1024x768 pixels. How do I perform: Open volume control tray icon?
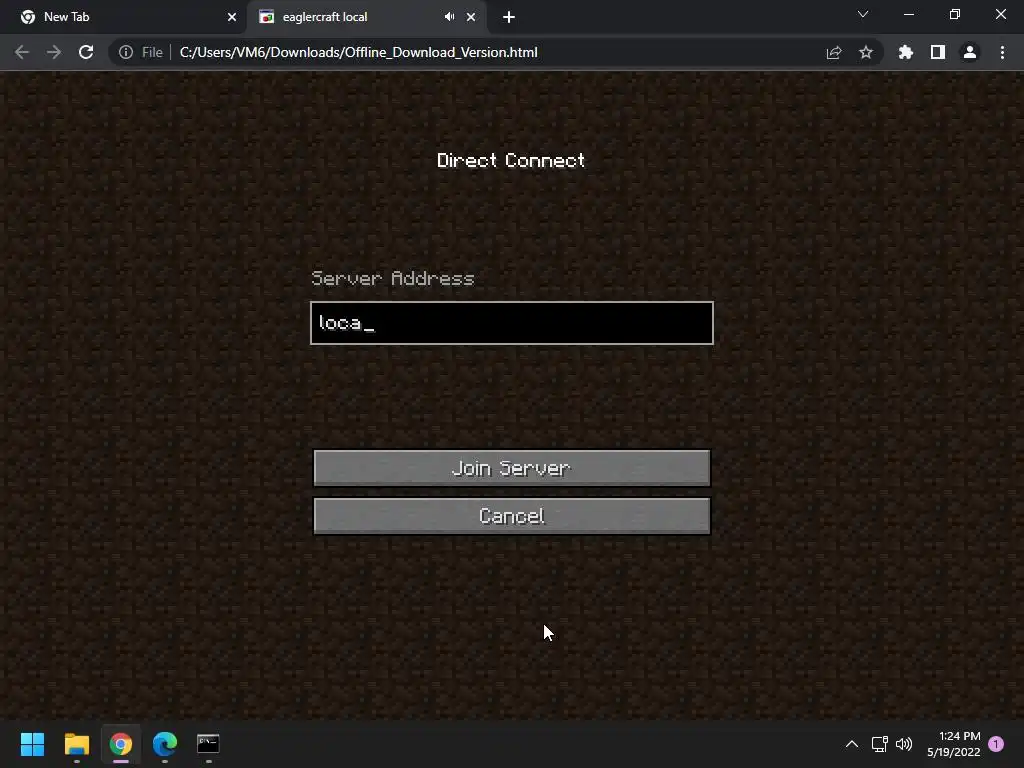click(x=904, y=744)
